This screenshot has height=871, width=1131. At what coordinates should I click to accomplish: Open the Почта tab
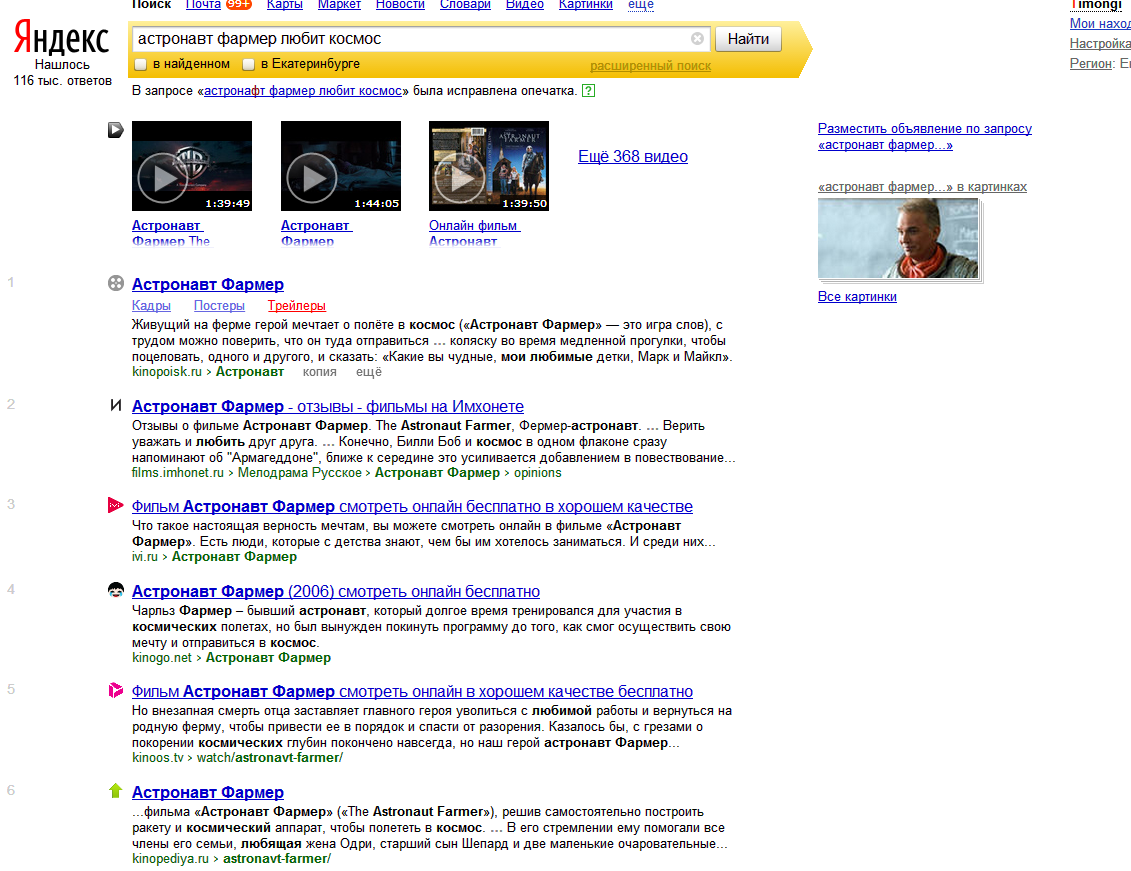203,4
